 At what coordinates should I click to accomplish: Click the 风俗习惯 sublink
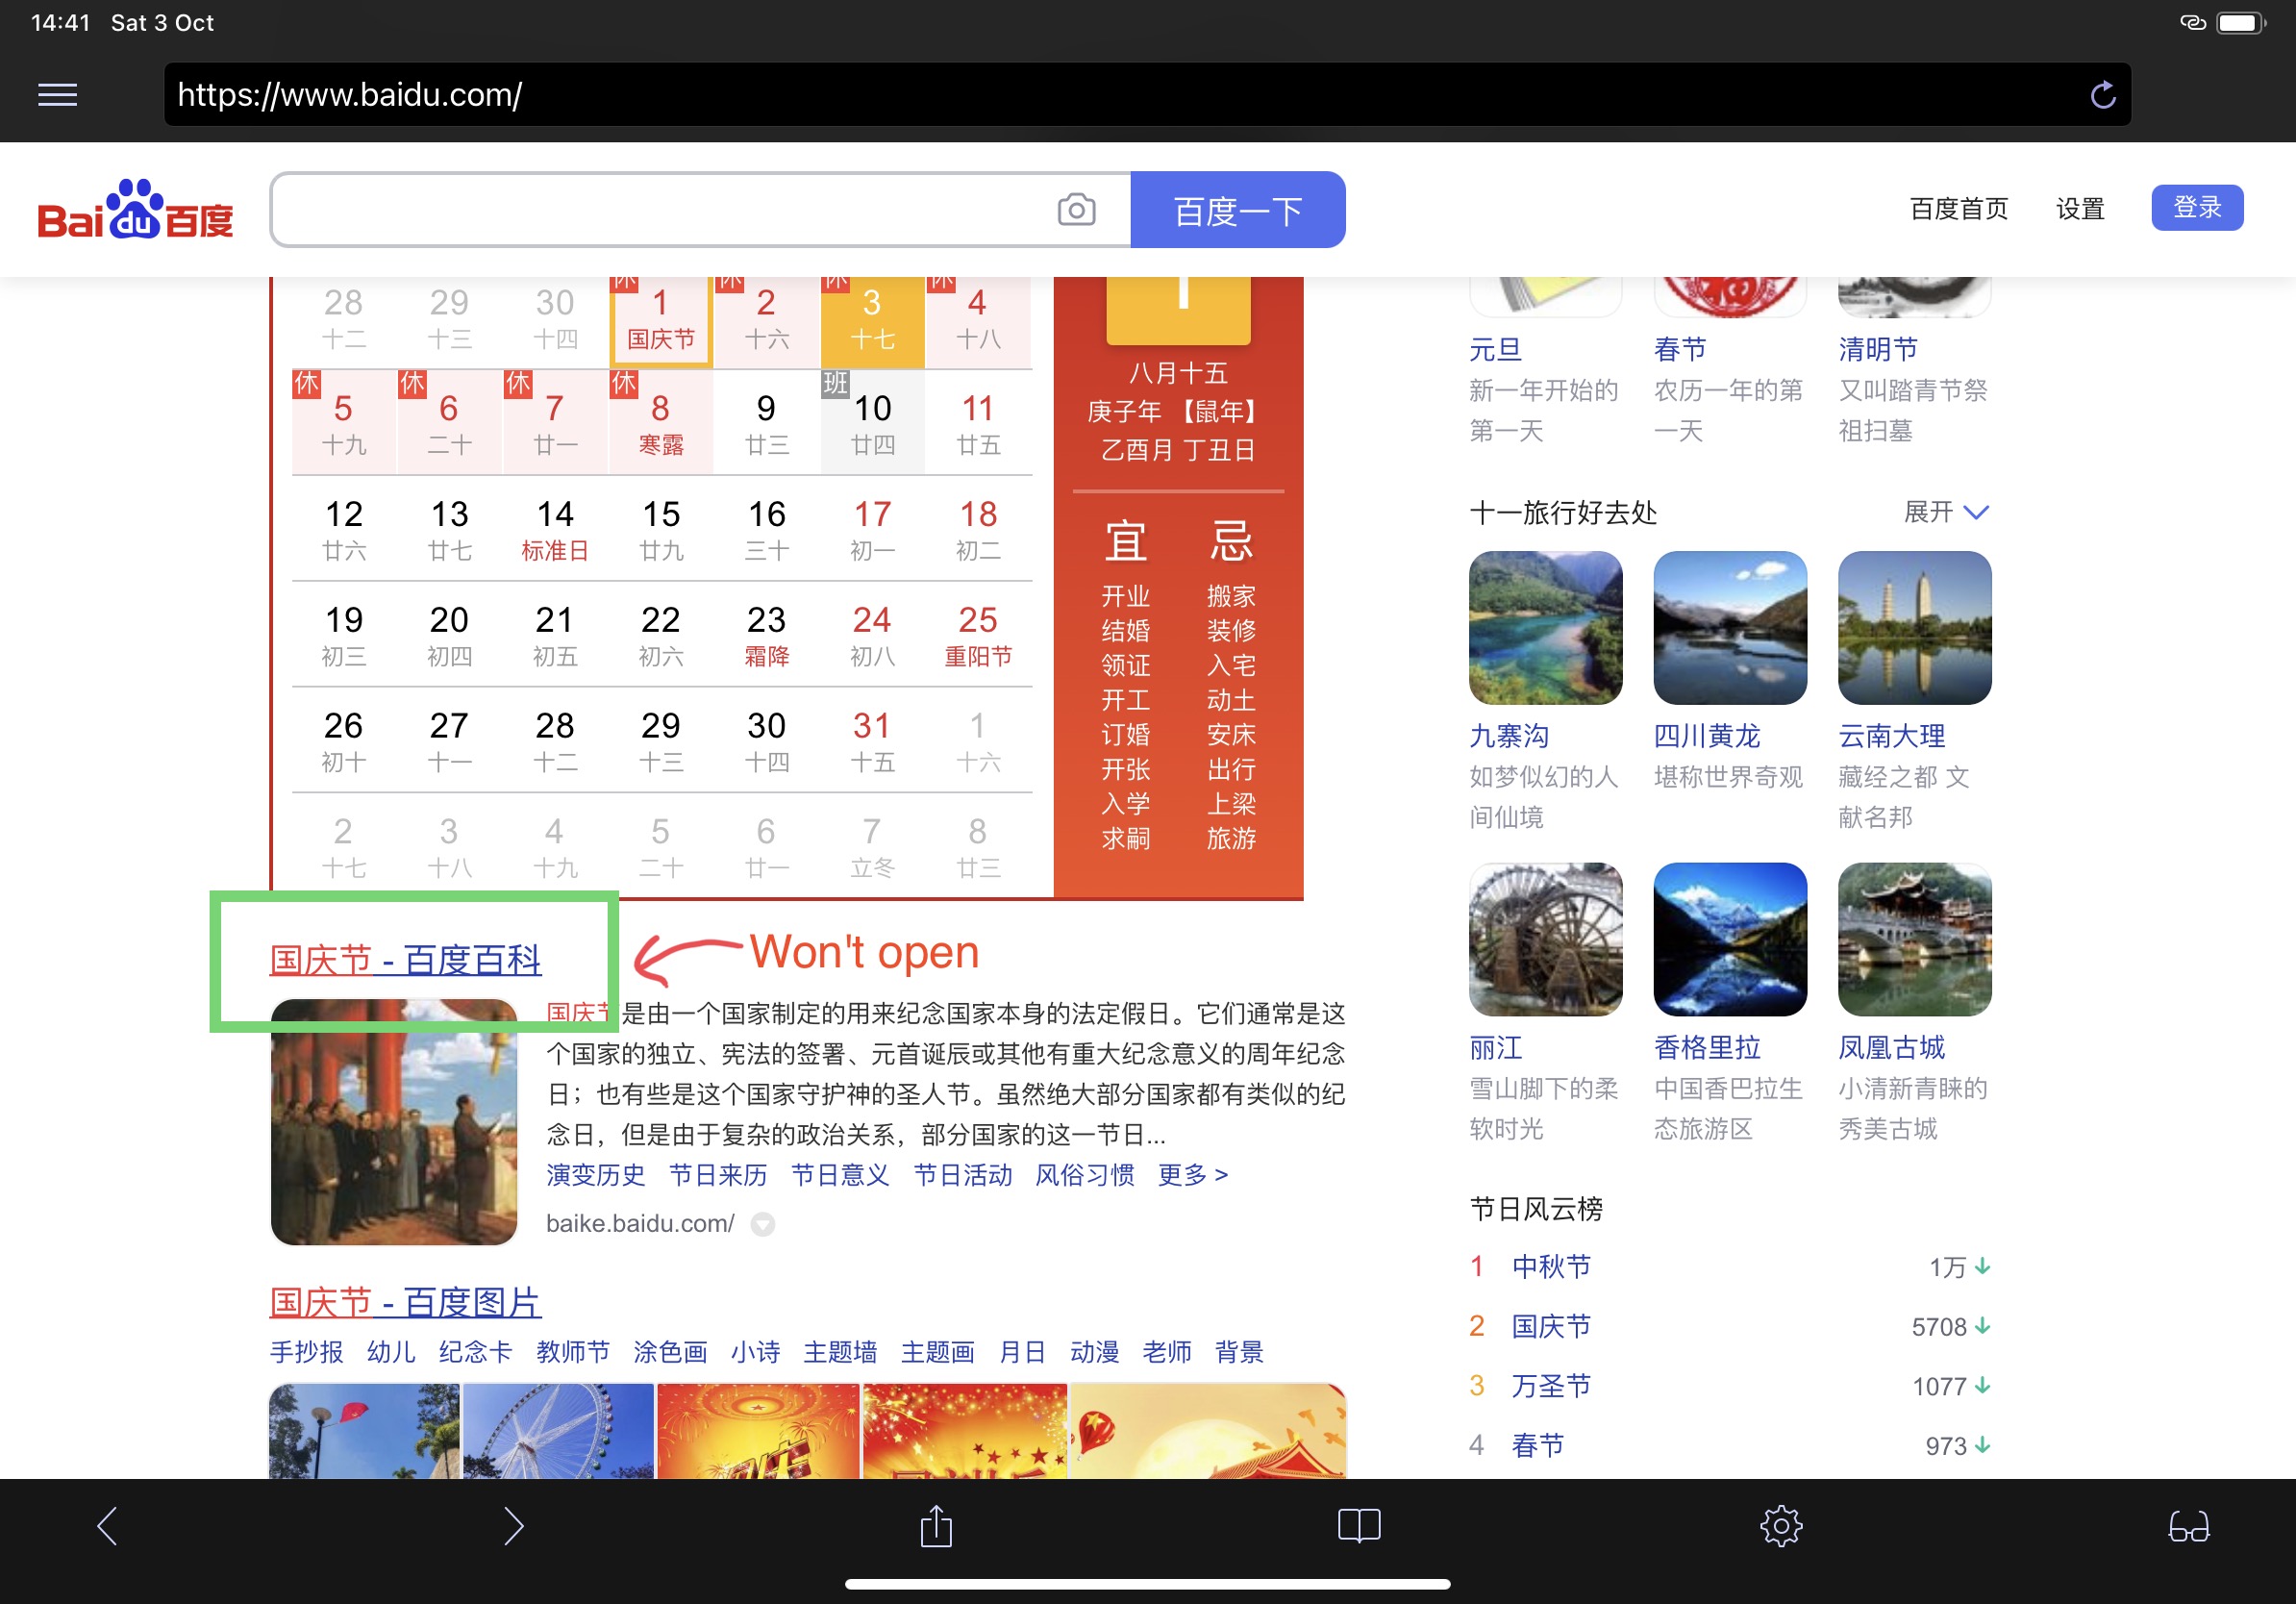1085,1174
